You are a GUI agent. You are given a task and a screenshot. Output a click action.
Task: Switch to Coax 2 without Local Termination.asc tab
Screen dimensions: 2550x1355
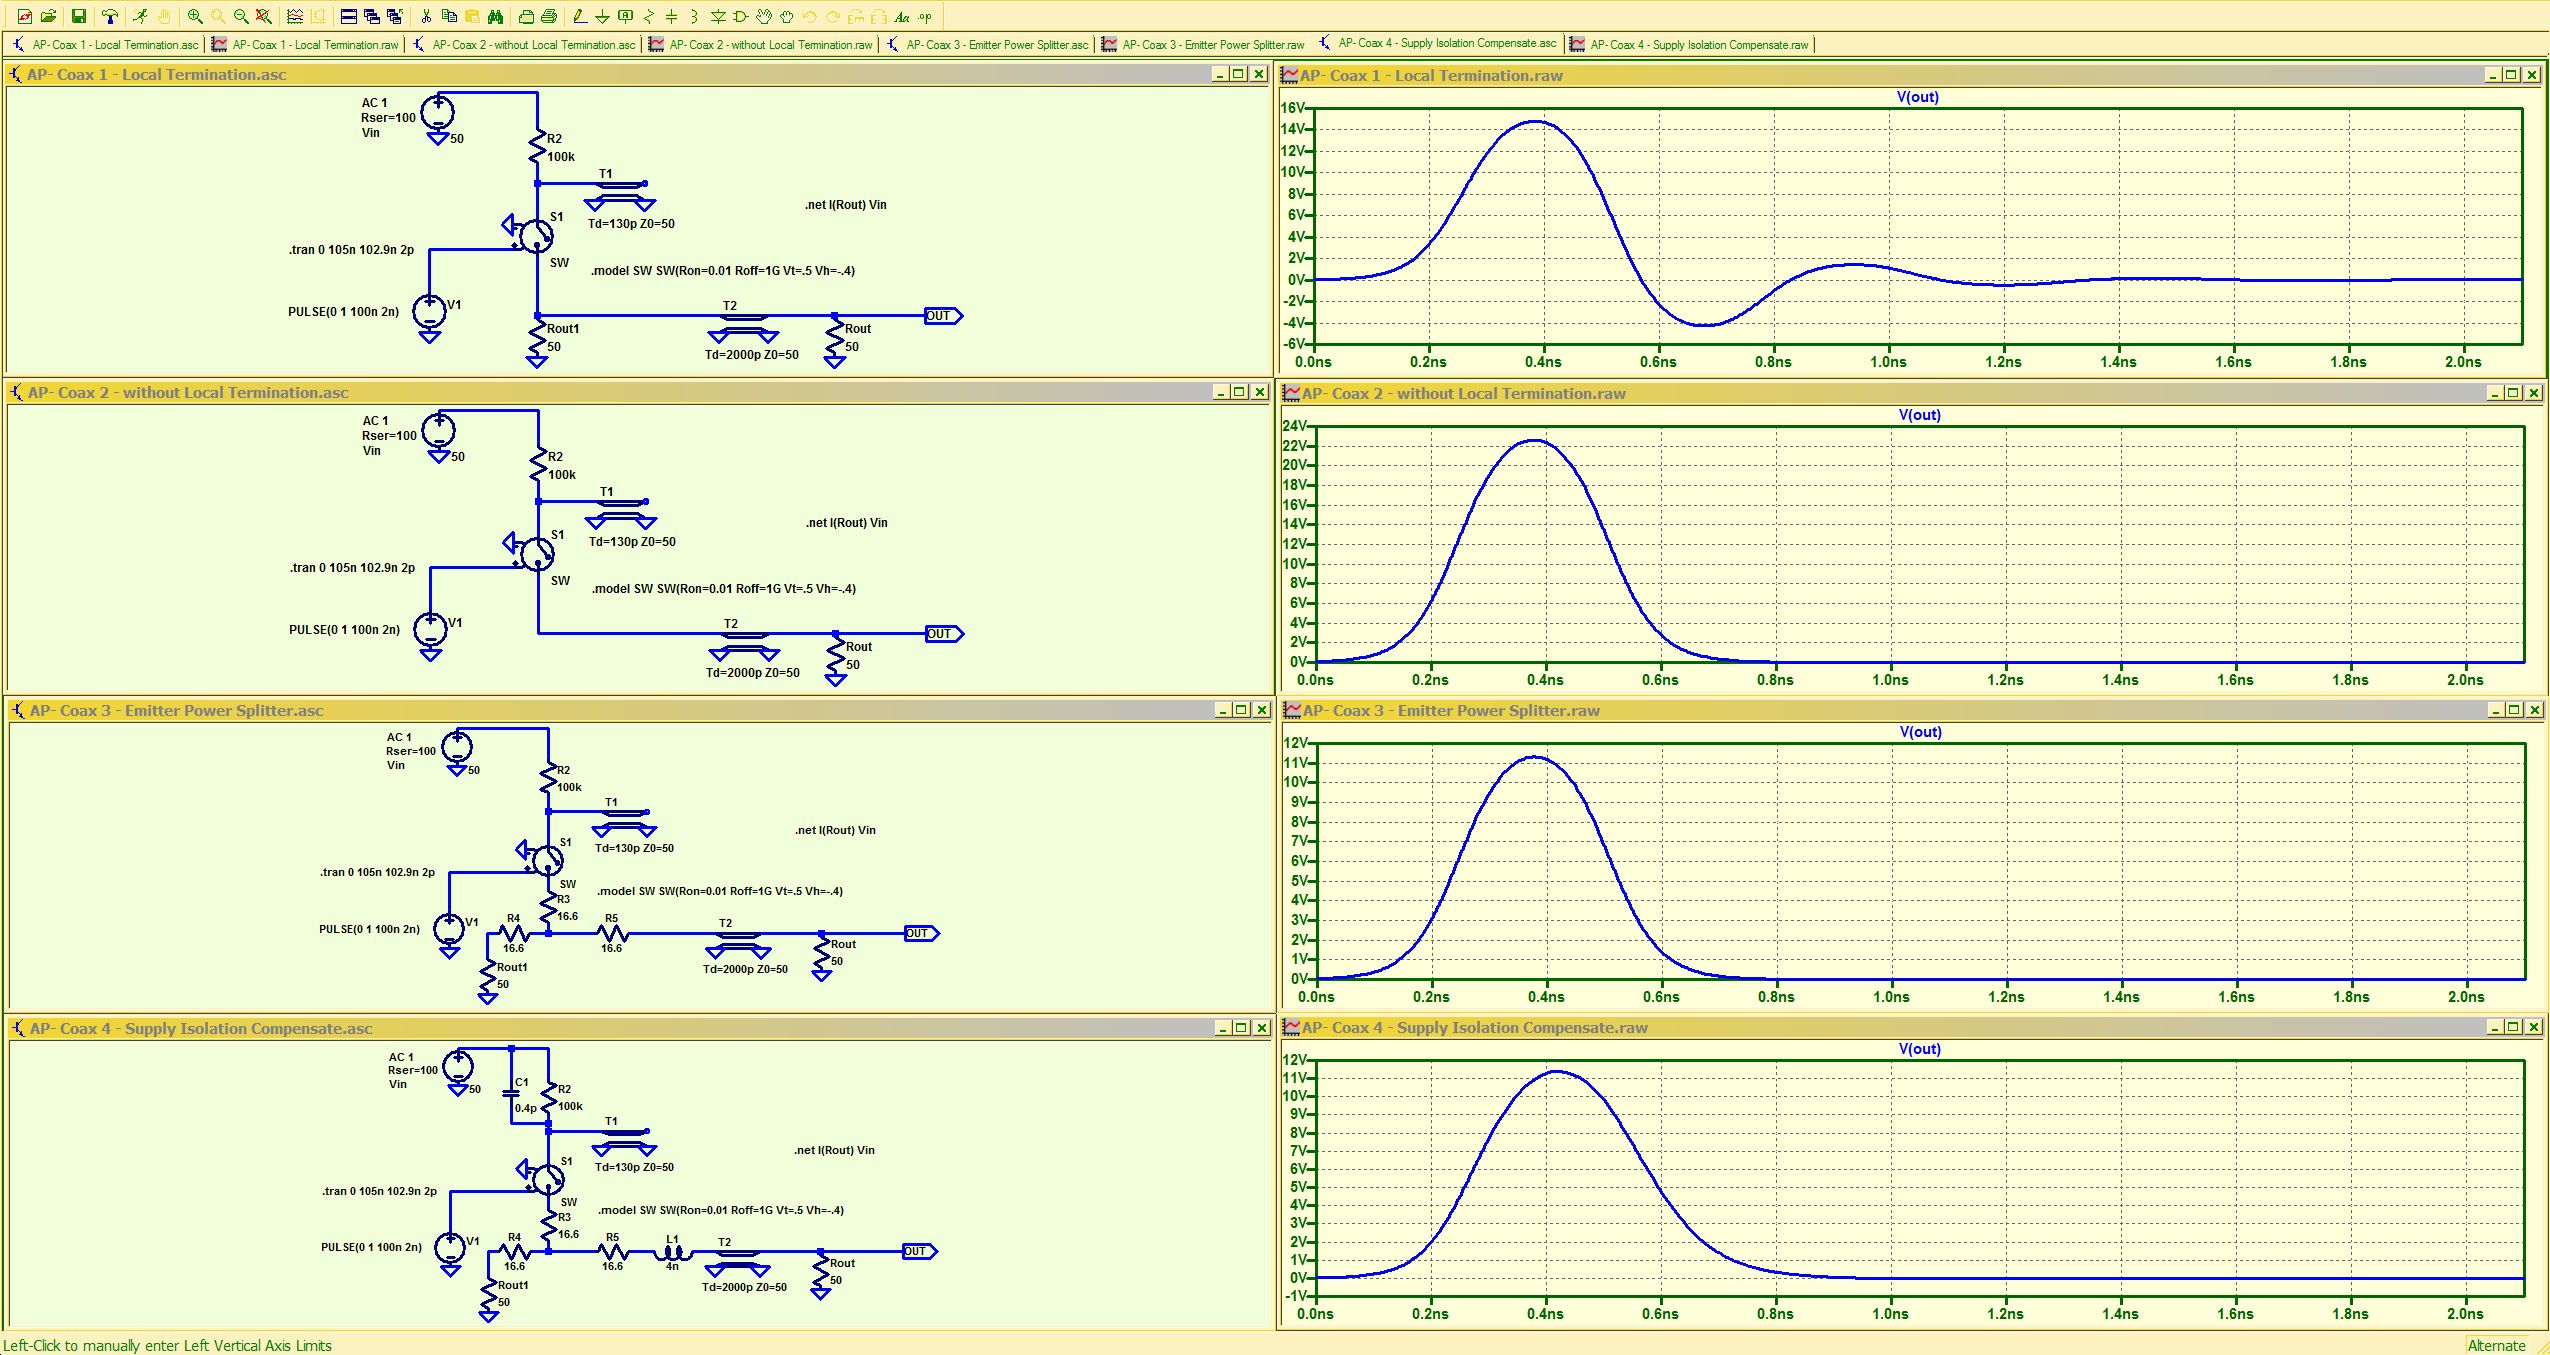532,45
